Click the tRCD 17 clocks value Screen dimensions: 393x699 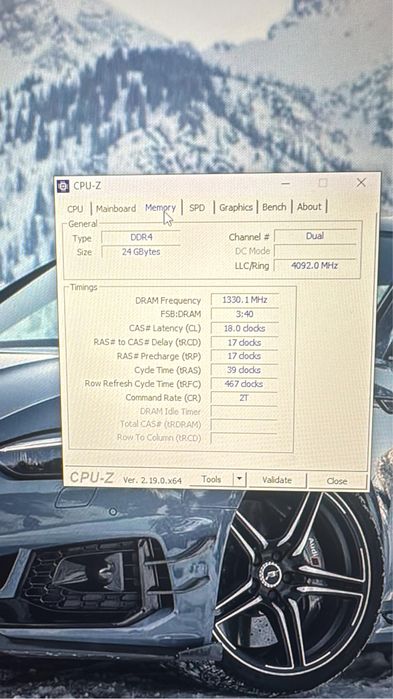click(245, 342)
